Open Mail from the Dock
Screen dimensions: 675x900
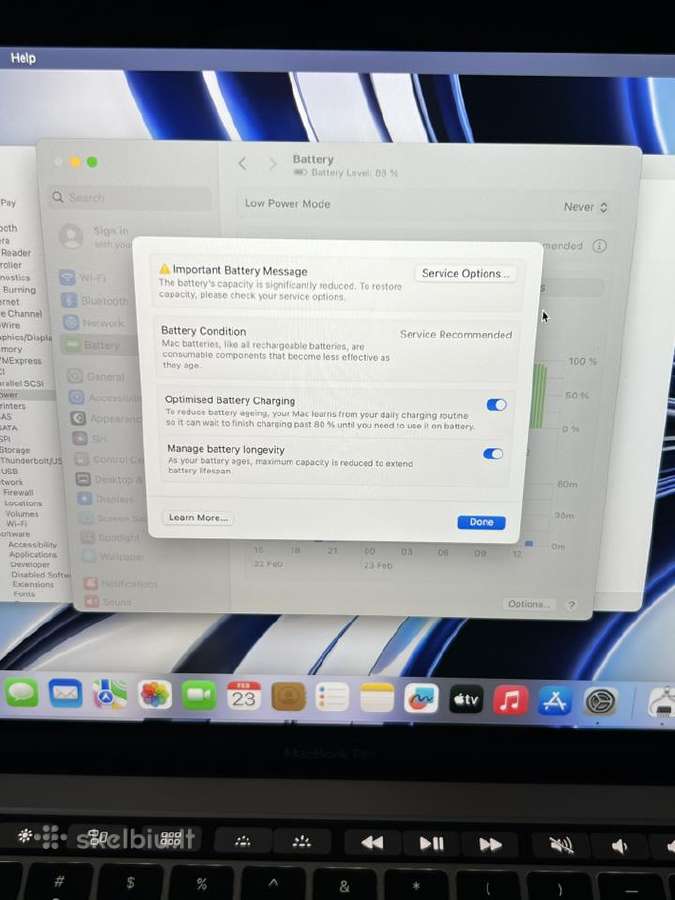pos(65,694)
